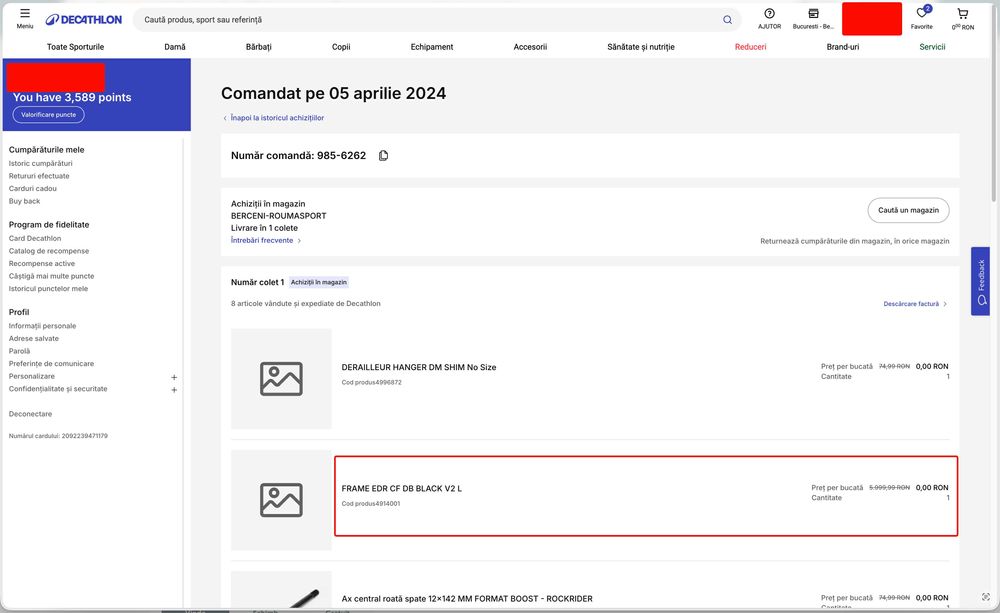
Task: Click Deconectare to log out
Action: pos(30,414)
